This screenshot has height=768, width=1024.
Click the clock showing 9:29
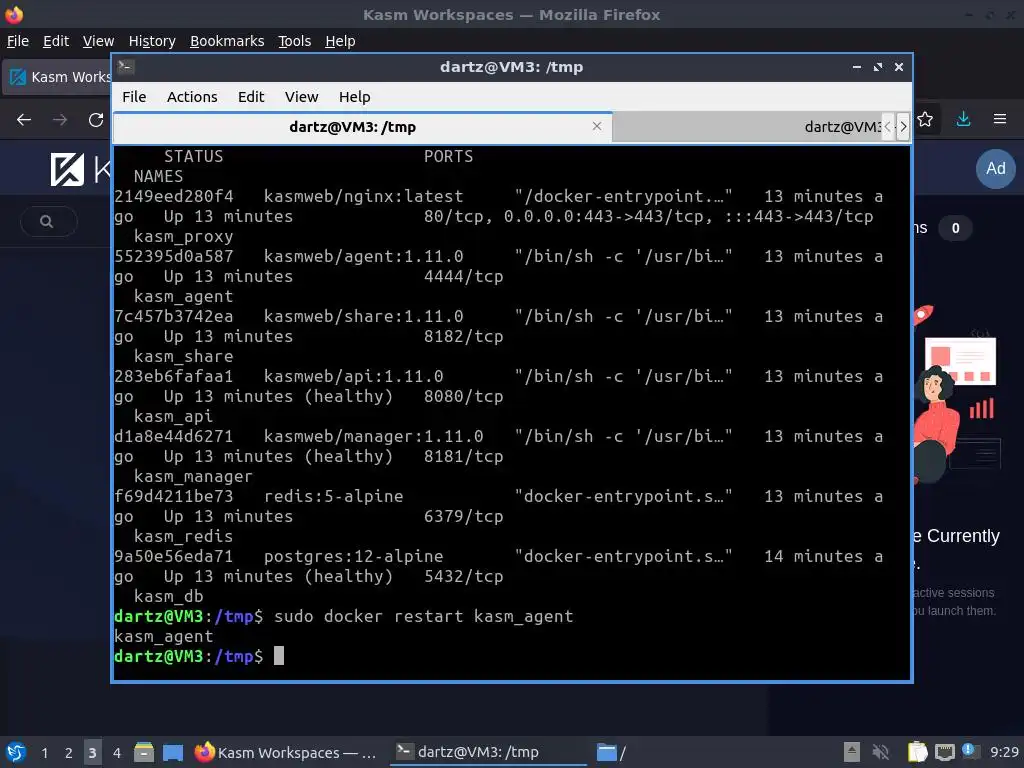(1004, 752)
